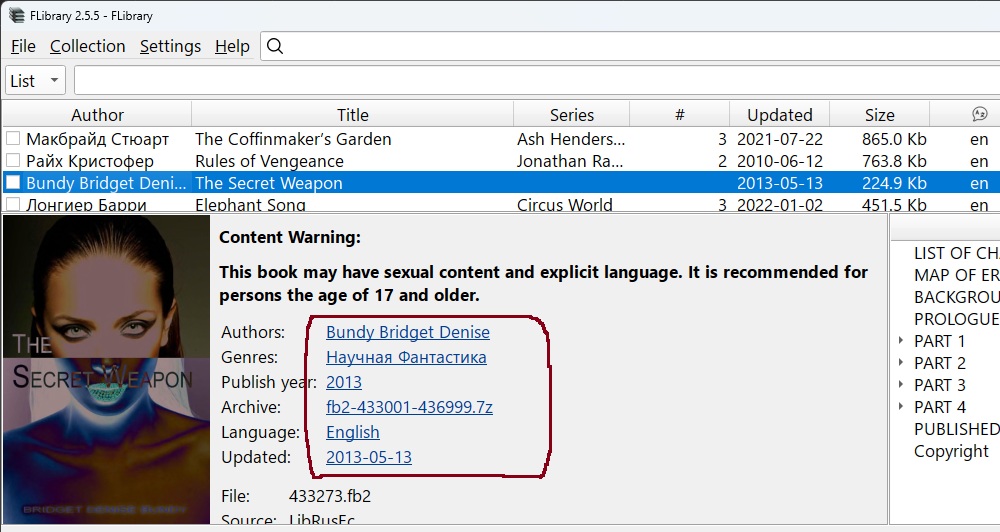Sort by the Series column header

pos(571,115)
